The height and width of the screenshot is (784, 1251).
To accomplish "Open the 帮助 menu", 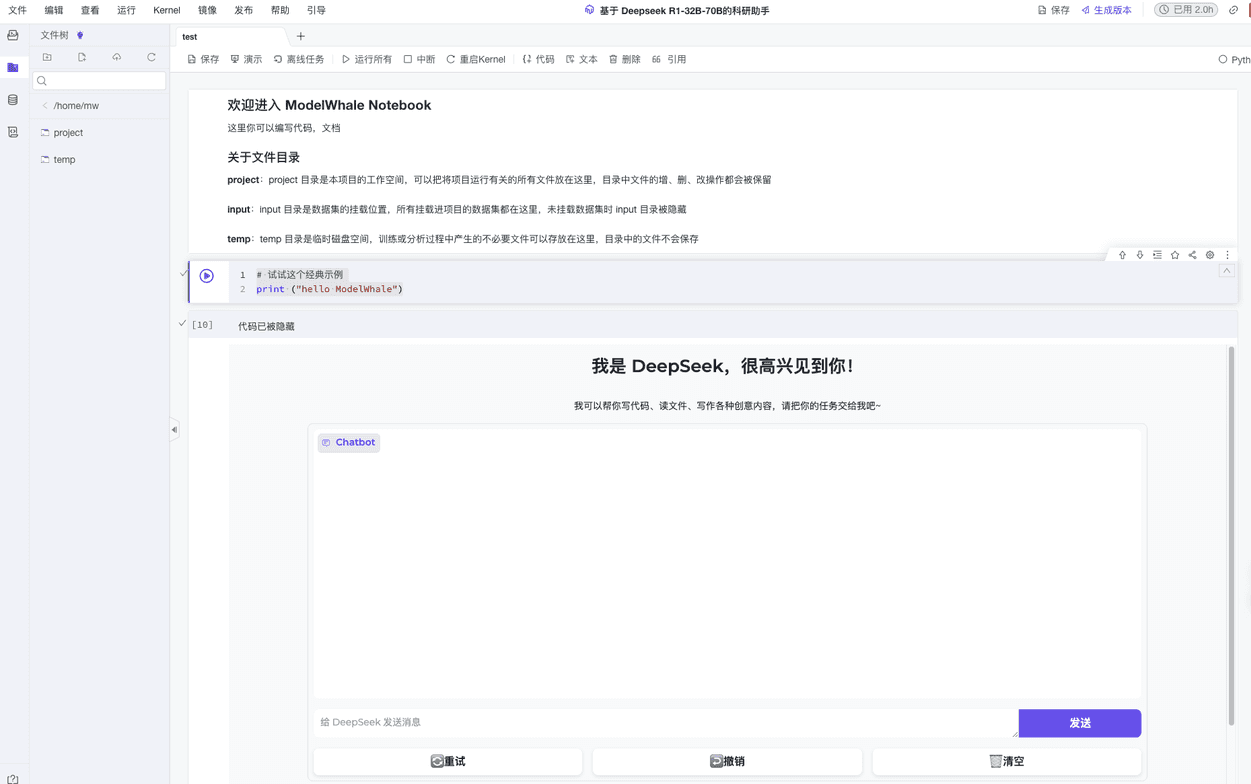I will tap(280, 10).
